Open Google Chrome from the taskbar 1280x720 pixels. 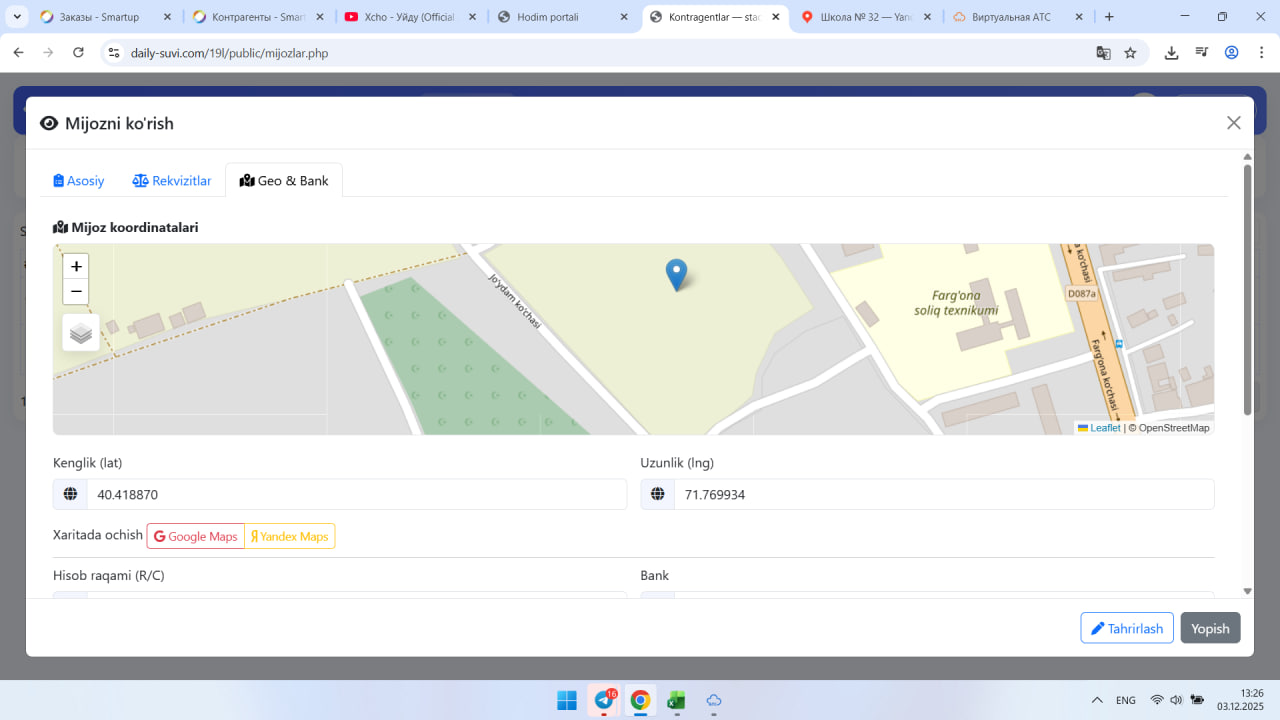640,700
